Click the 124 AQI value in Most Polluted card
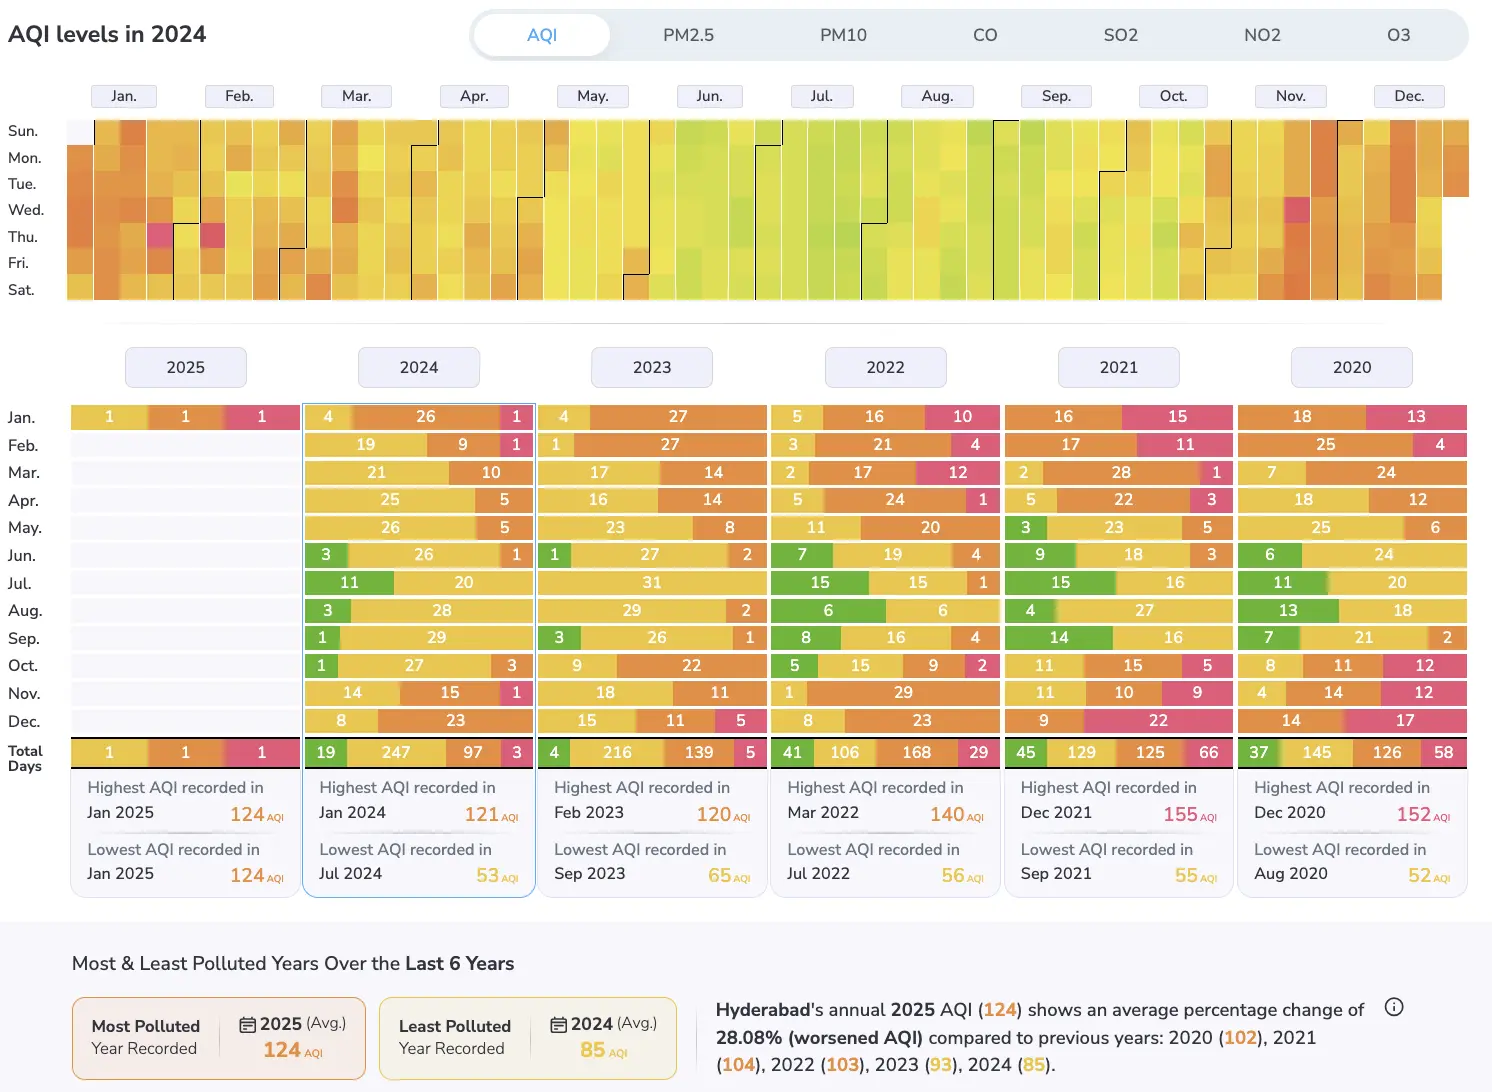This screenshot has height=1092, width=1492. click(x=292, y=1050)
